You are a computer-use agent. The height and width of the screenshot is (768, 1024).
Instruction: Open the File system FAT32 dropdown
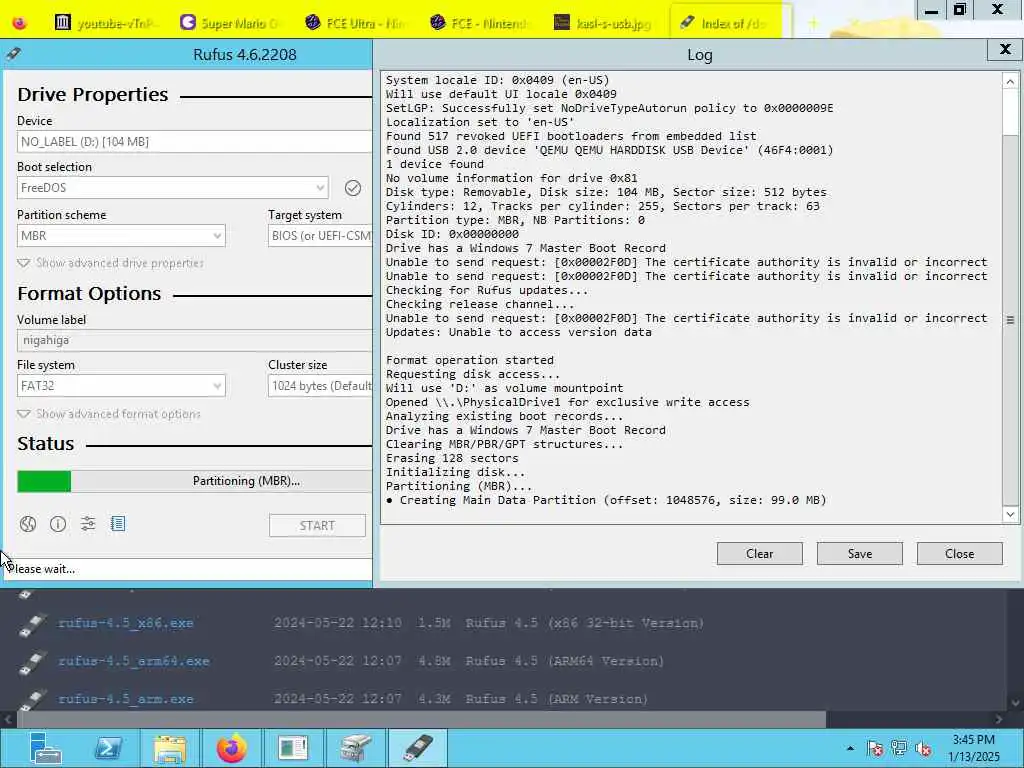(x=121, y=386)
